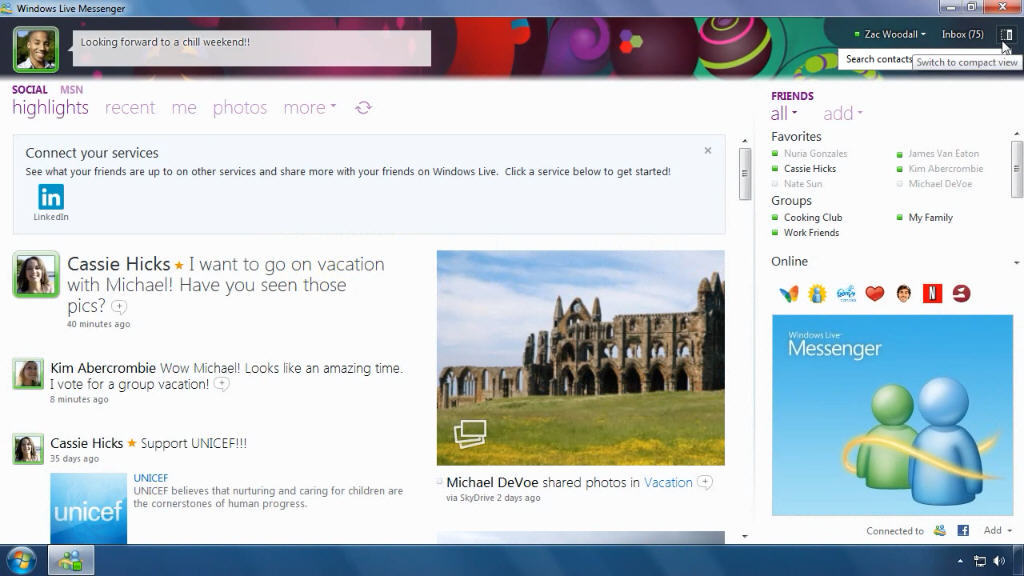1024x576 pixels.
Task: Click the red heart icon in the Online row
Action: click(x=875, y=293)
